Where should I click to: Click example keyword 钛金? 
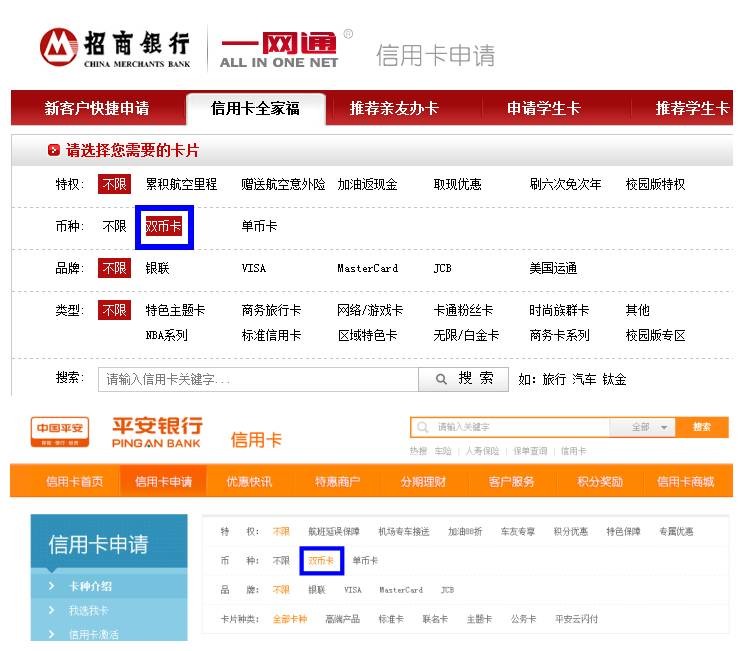(614, 380)
